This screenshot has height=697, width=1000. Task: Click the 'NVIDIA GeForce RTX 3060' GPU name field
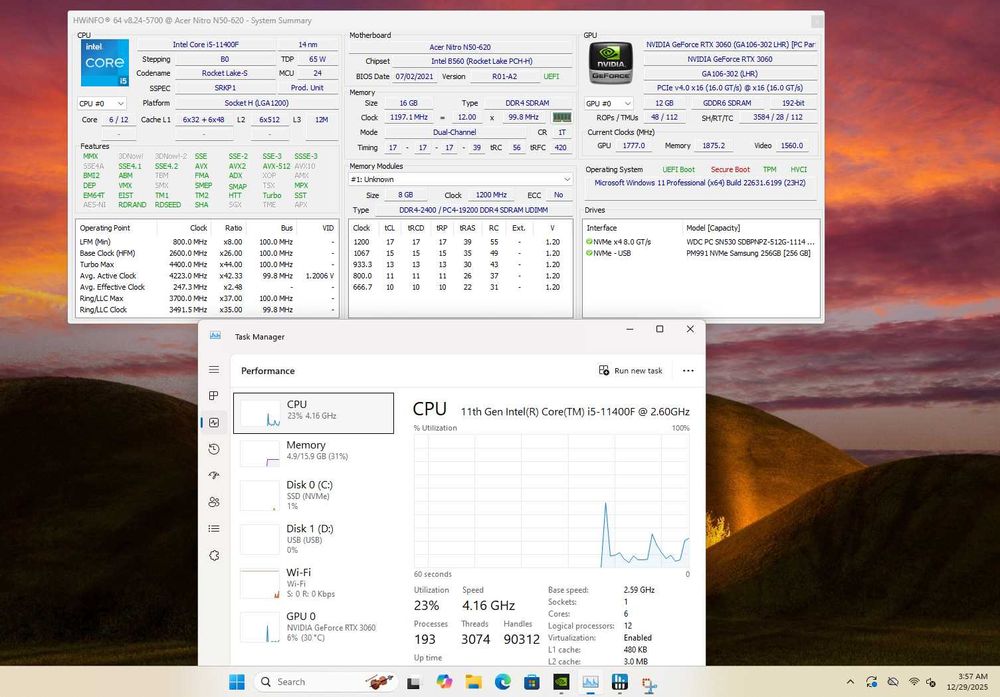pyautogui.click(x=730, y=59)
